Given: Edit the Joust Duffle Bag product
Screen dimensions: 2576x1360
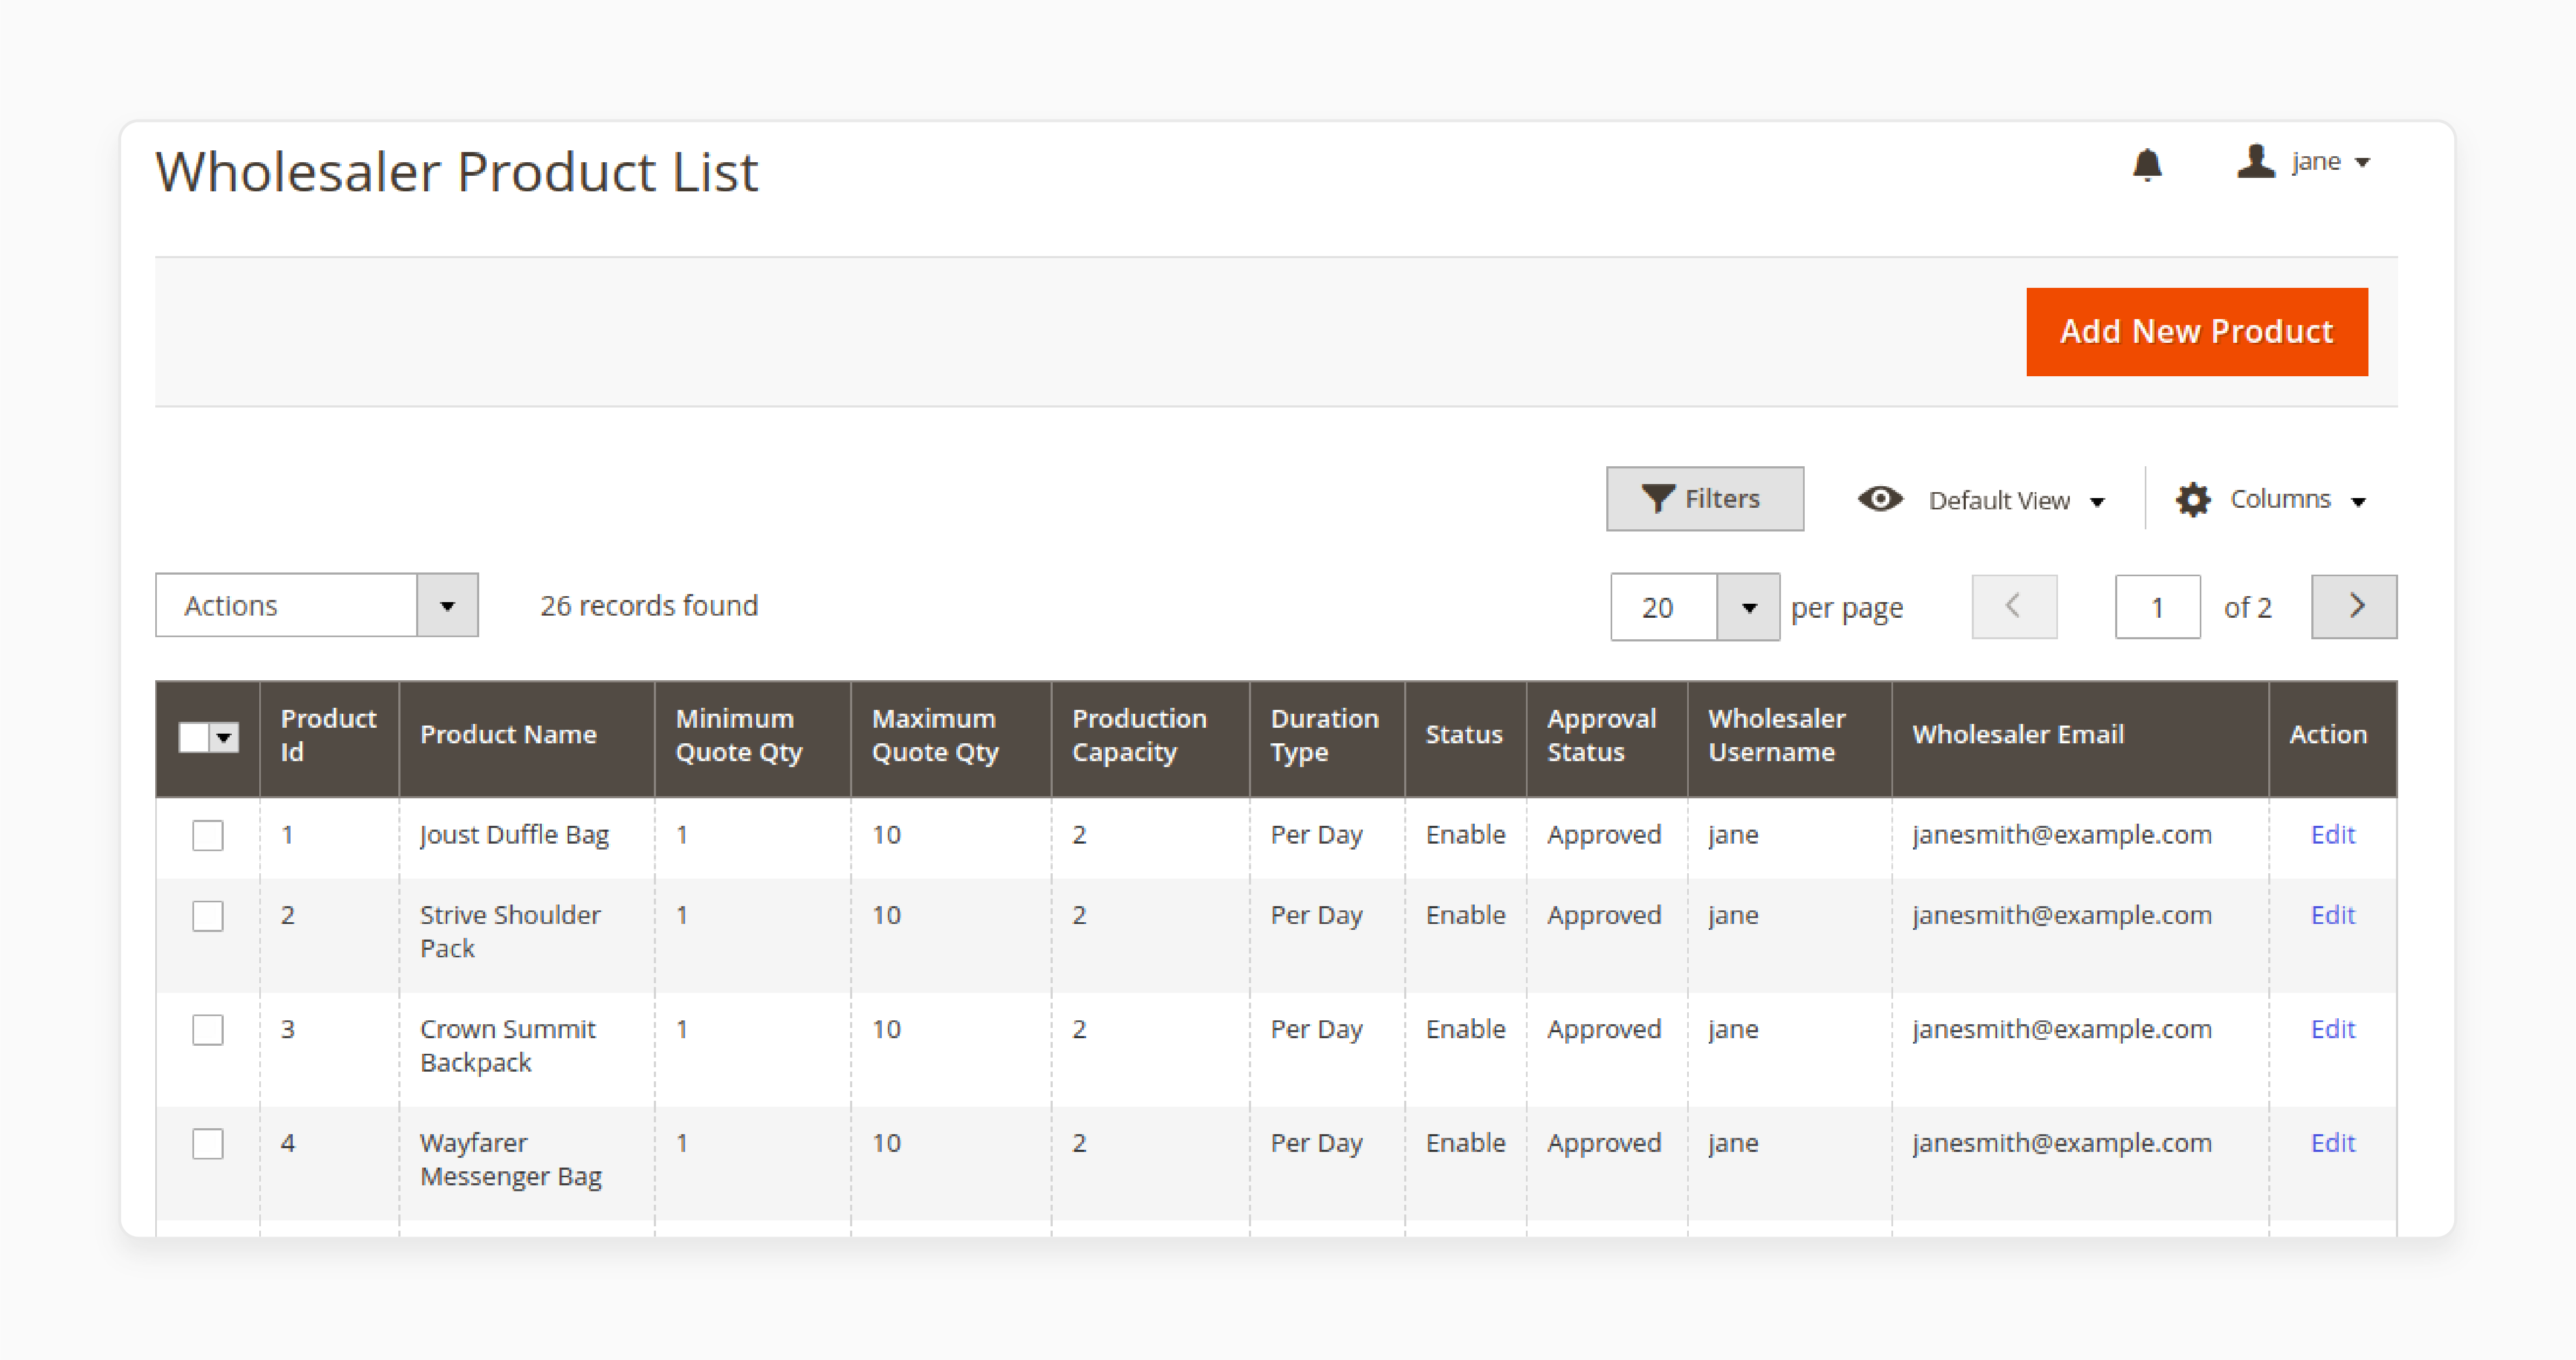Looking at the screenshot, I should [2332, 834].
